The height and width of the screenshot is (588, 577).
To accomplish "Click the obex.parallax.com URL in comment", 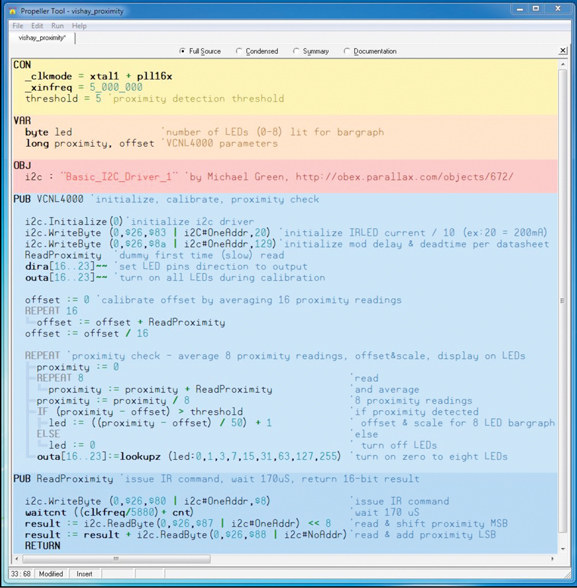I will coord(404,177).
